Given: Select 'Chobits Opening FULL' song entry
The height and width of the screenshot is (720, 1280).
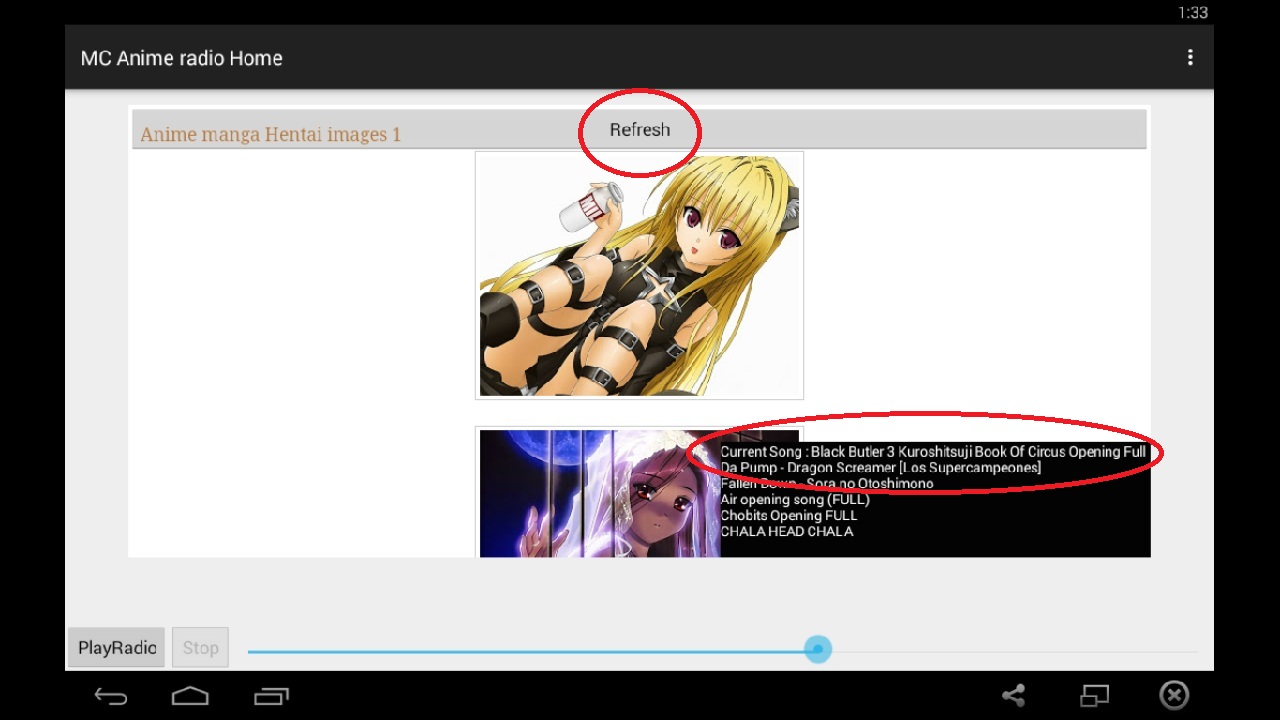Looking at the screenshot, I should tap(789, 516).
